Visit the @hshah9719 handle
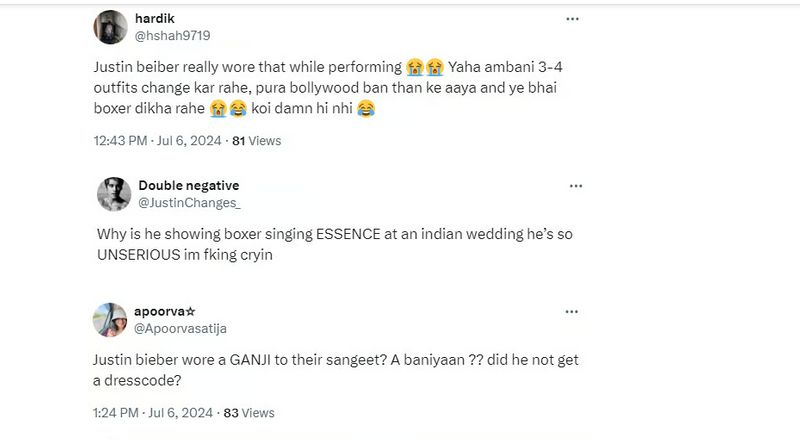Image resolution: width=800 pixels, height=439 pixels. [x=172, y=35]
